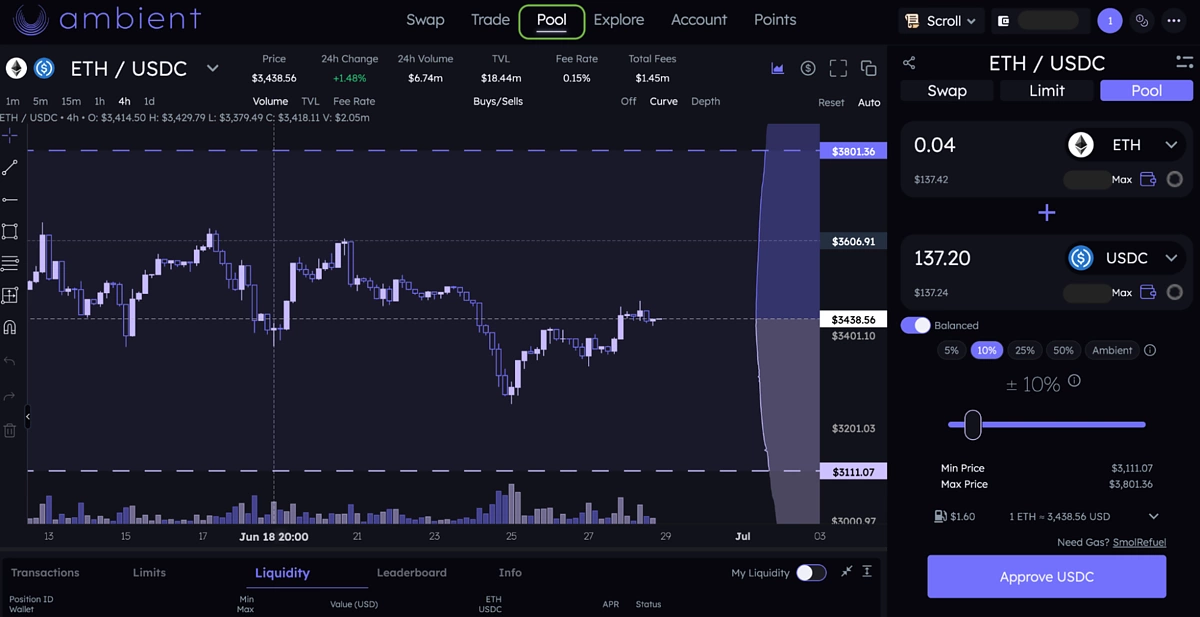
Task: Open fullscreen chart view
Action: tap(838, 67)
